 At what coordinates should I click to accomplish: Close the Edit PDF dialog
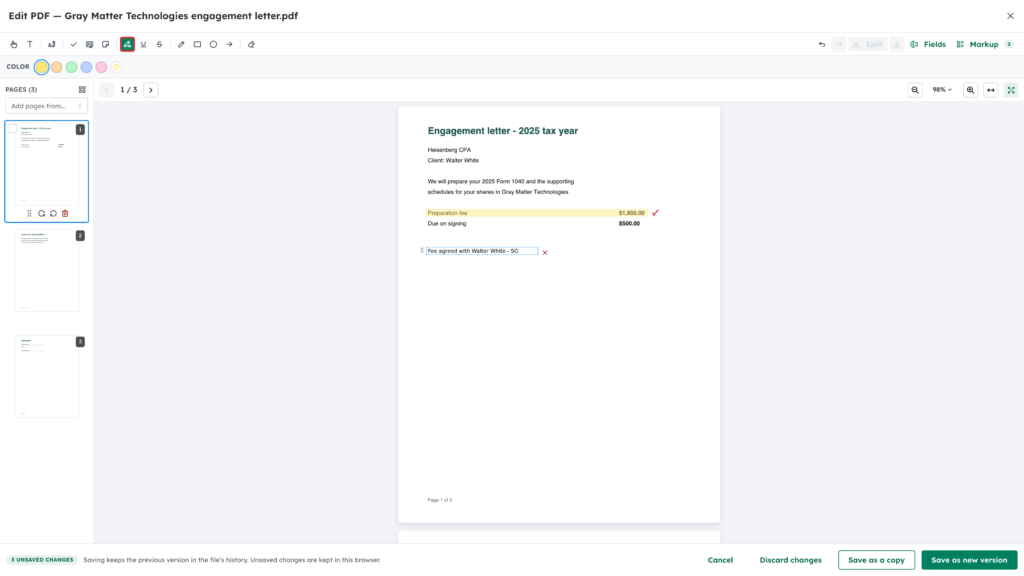[1010, 16]
